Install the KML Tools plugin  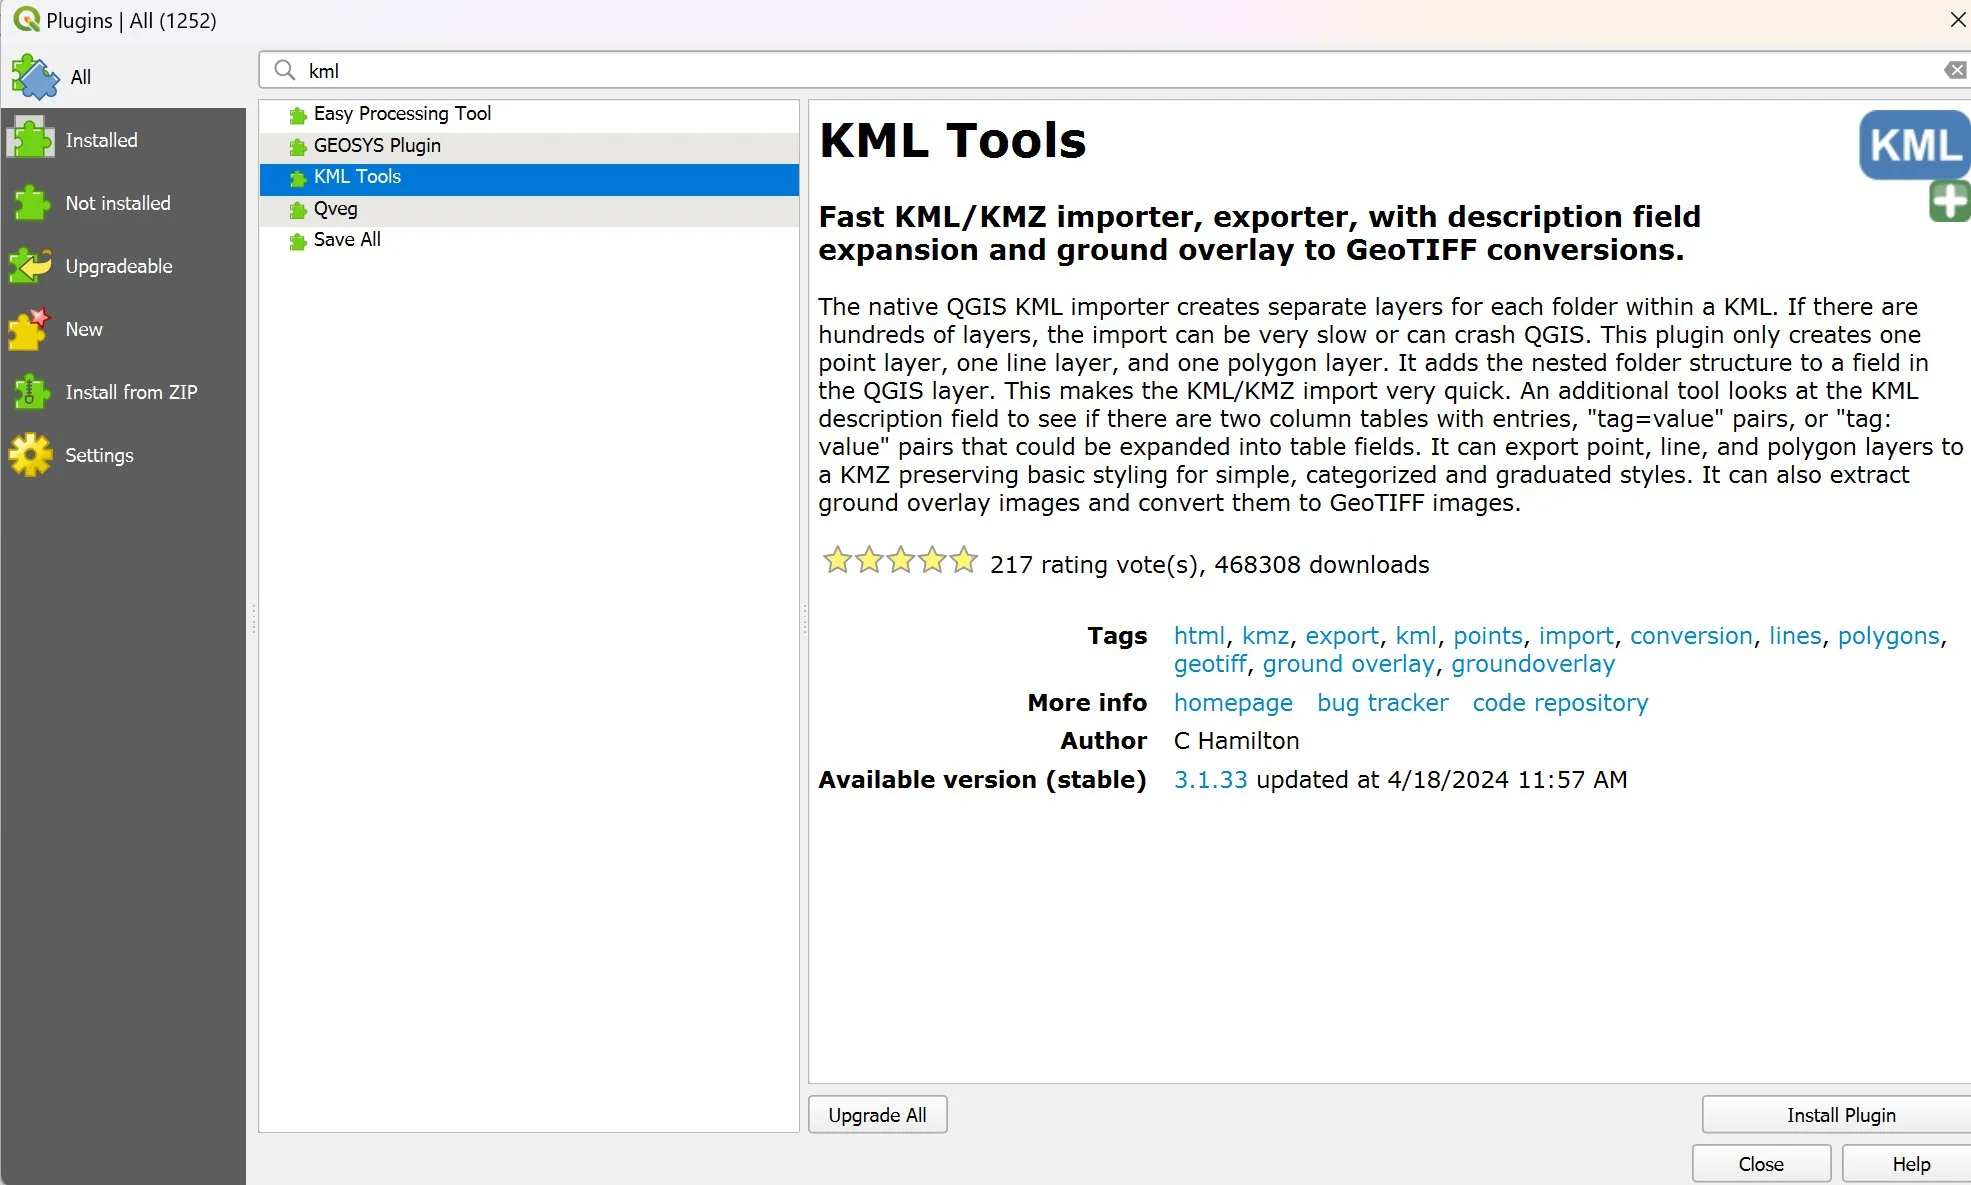1840,1114
